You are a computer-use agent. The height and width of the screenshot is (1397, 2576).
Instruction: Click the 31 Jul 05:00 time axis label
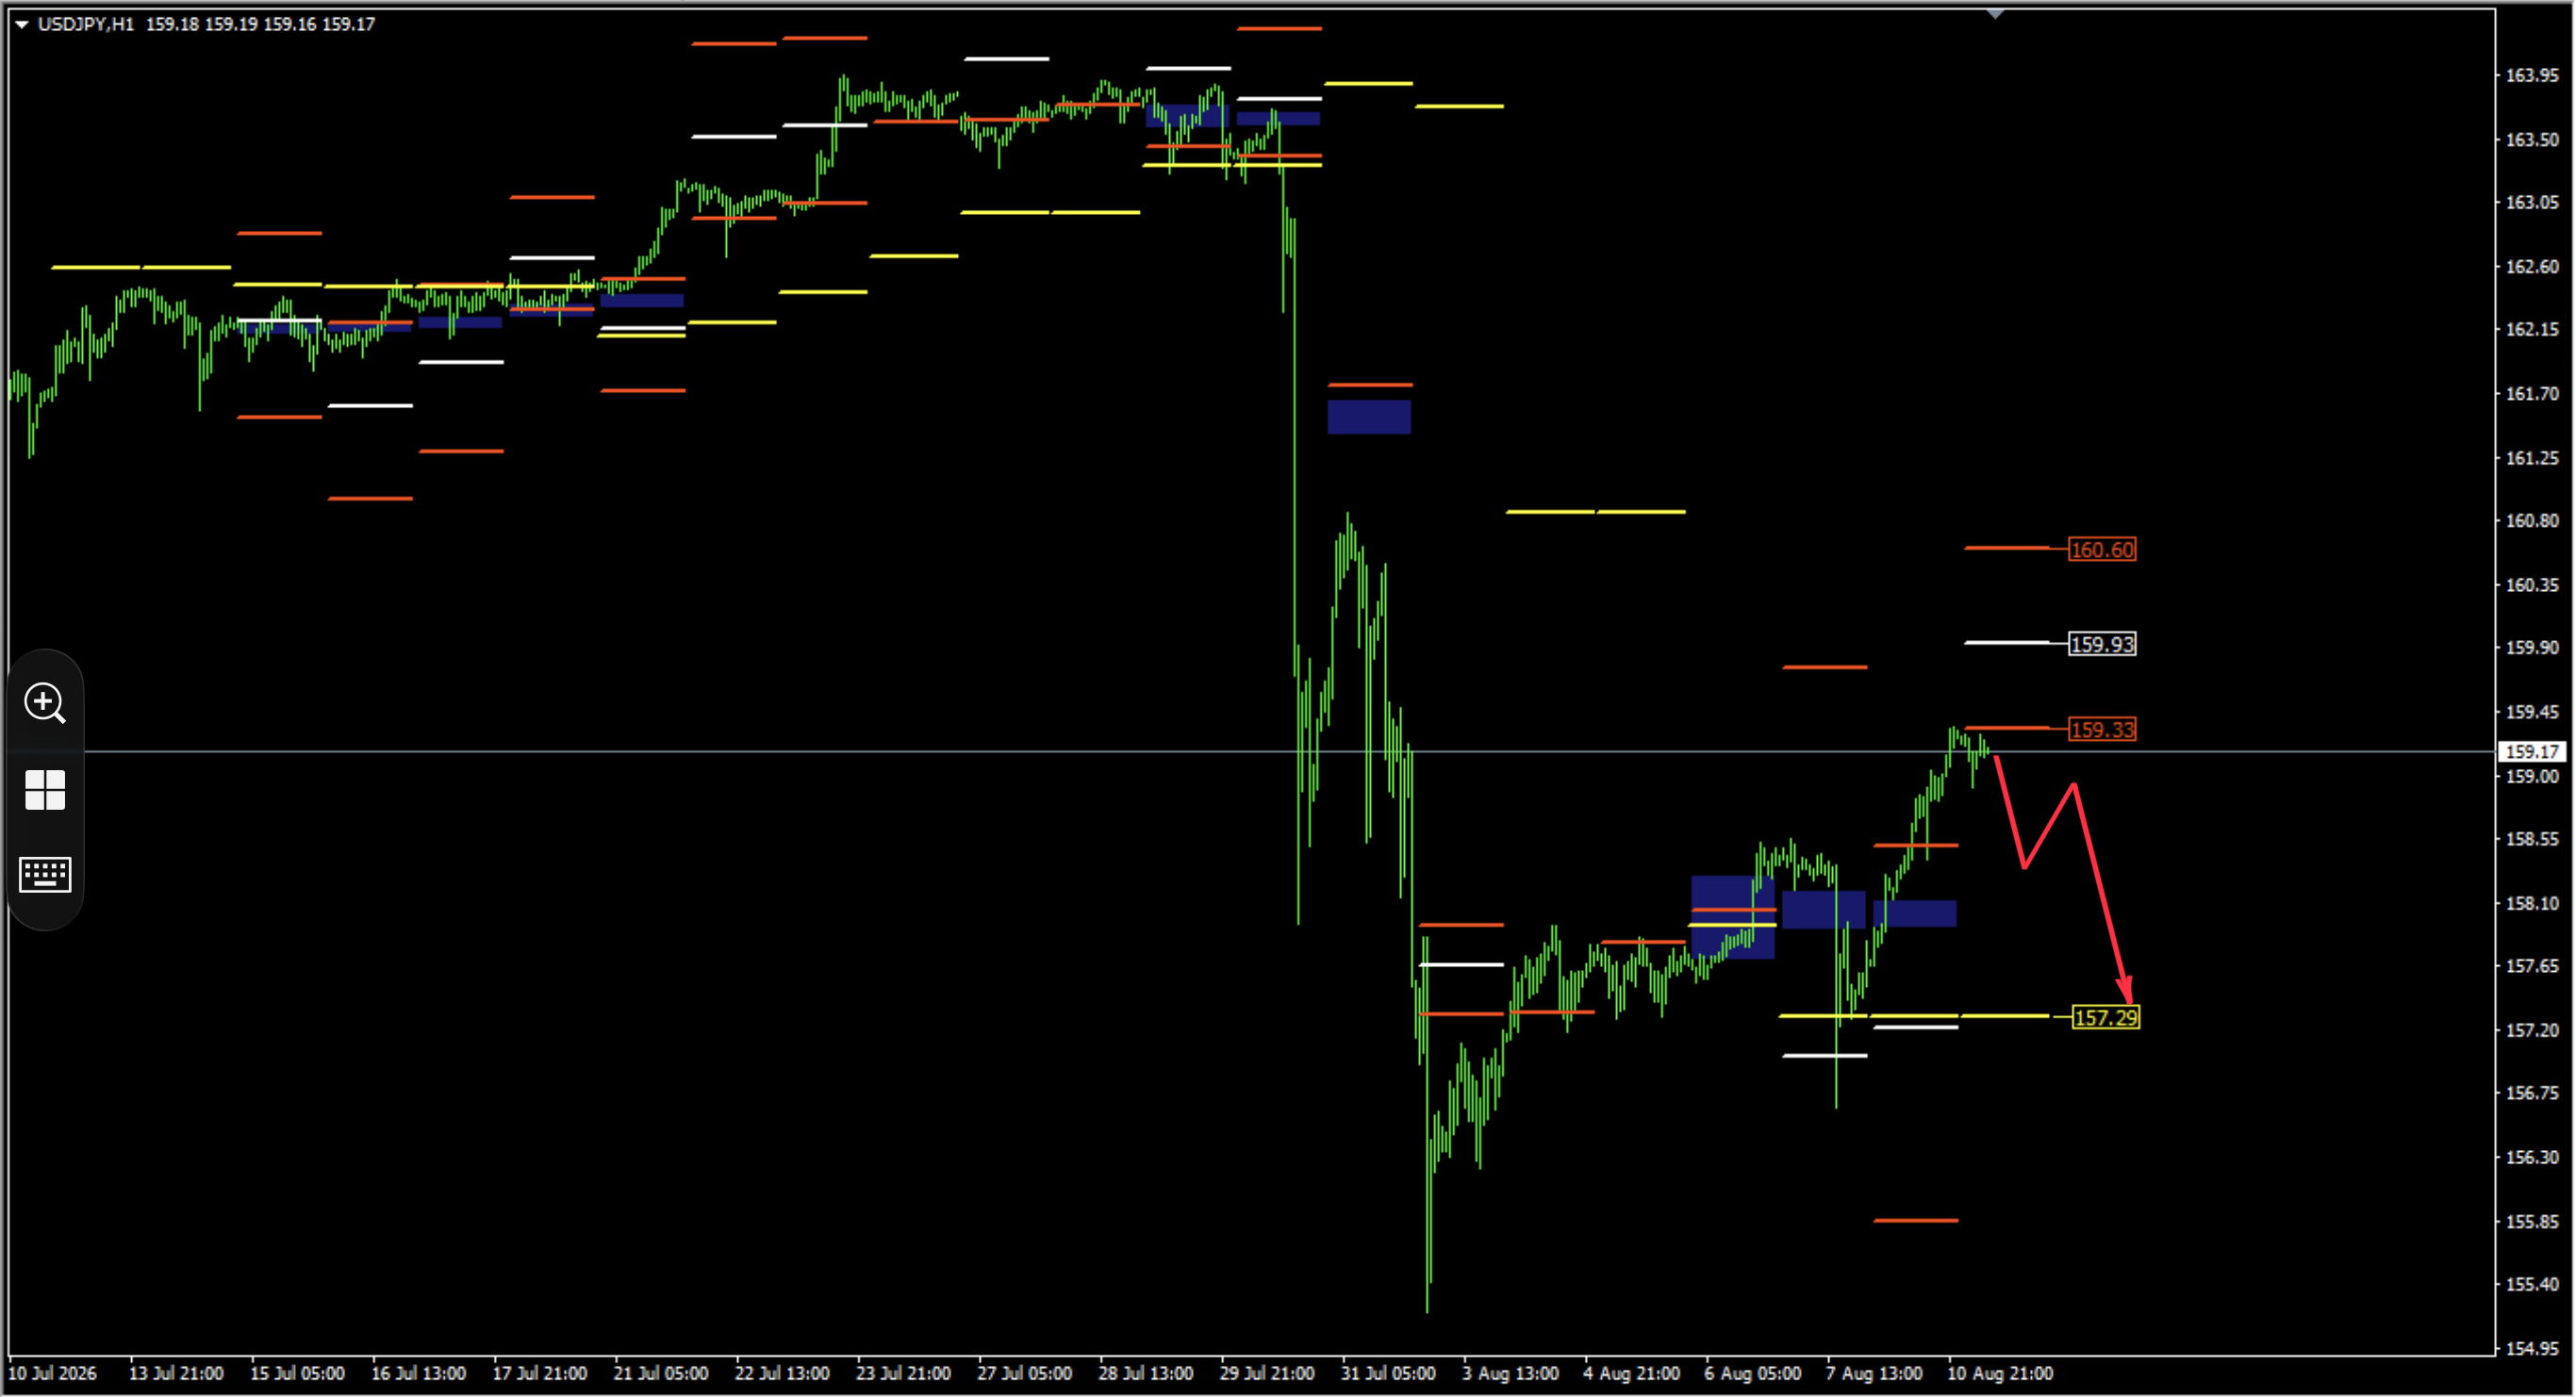click(1388, 1374)
